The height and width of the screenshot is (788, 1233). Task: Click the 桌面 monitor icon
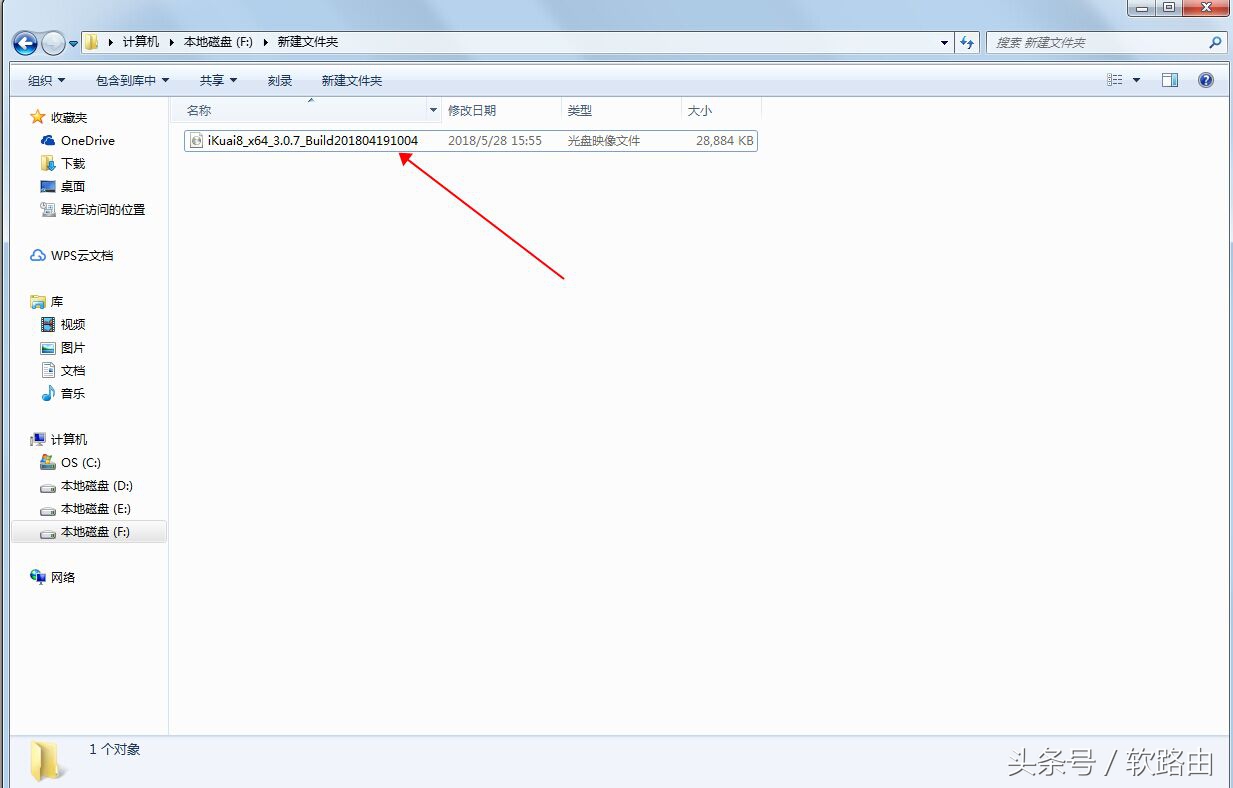[x=48, y=186]
